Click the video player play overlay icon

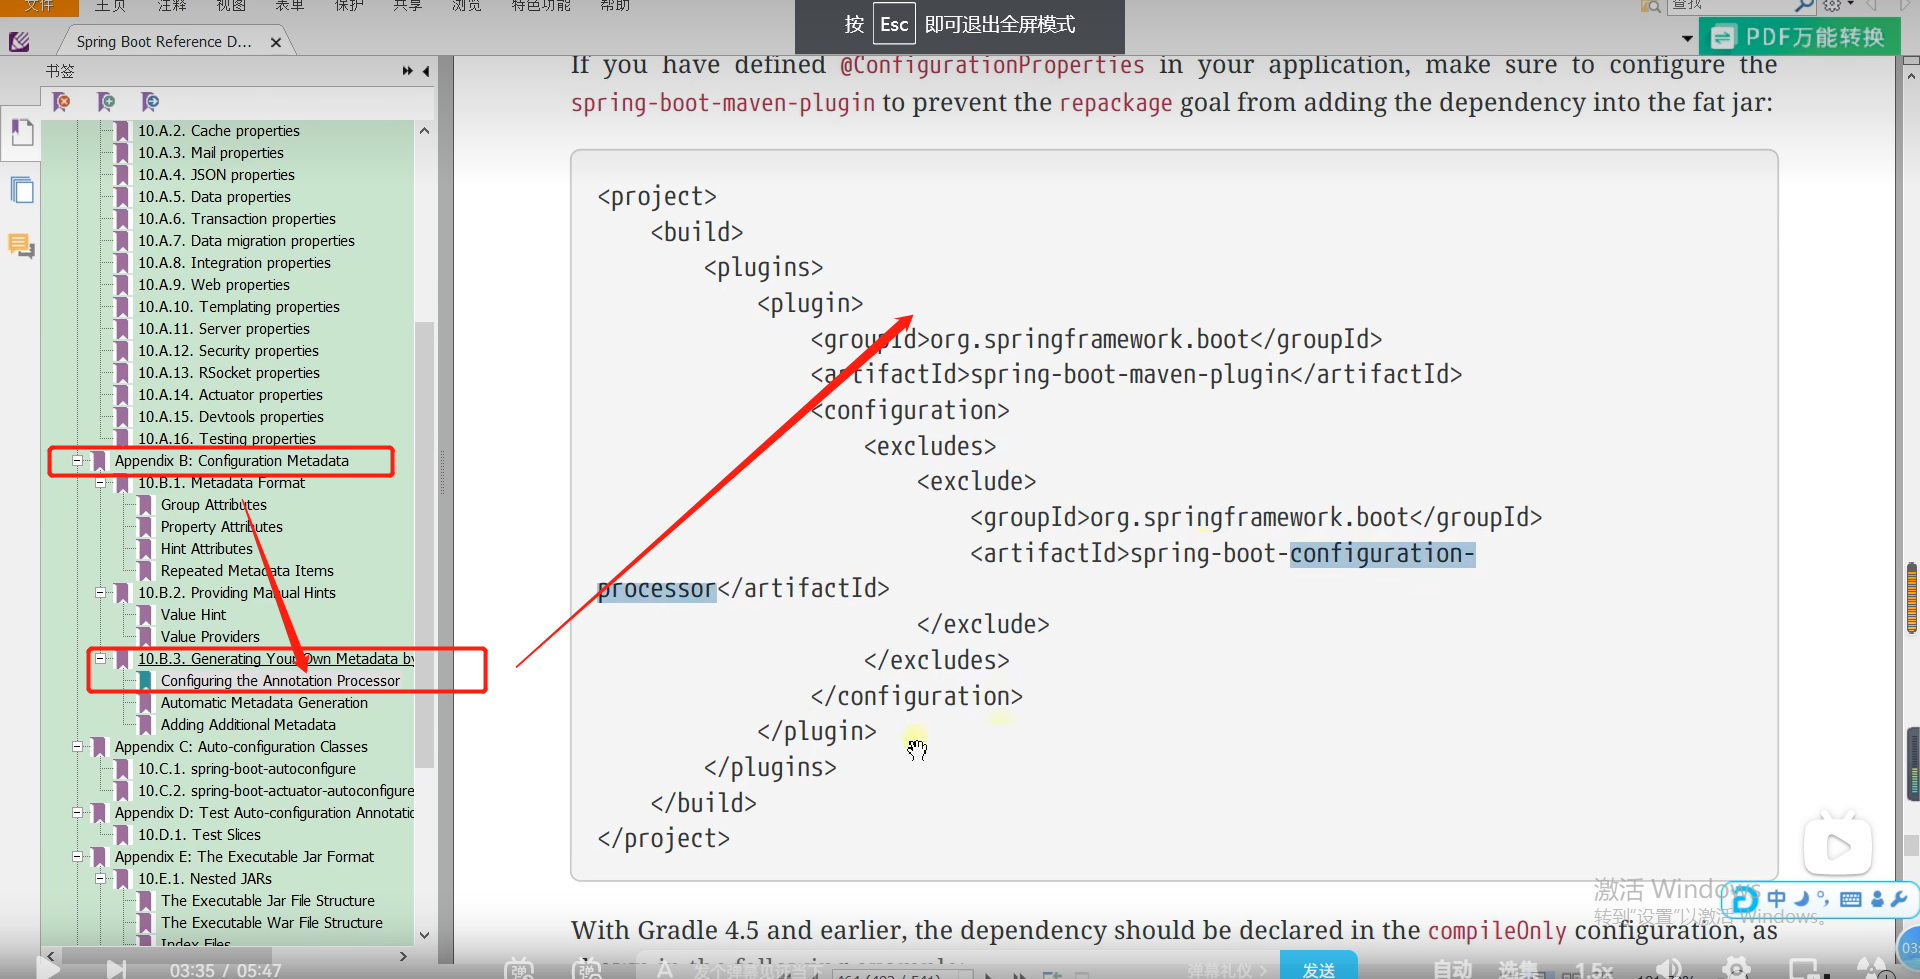[1837, 847]
